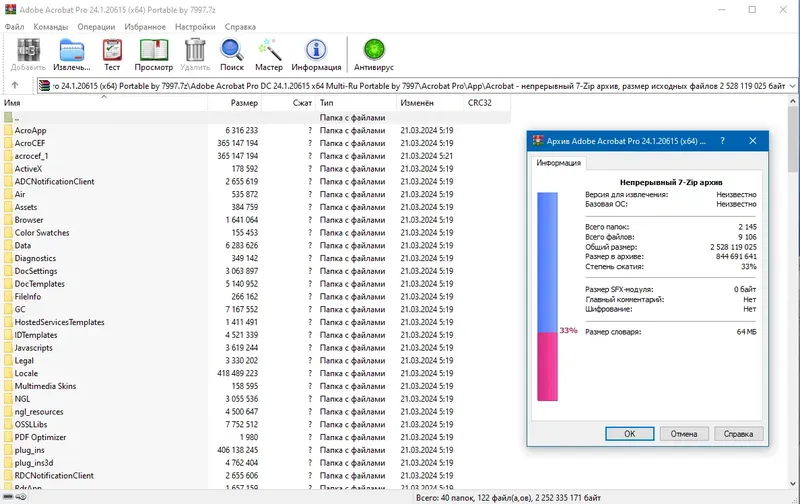Open the Просмотр (View) toolbar icon
Screen dimensions: 800x504
(x=154, y=50)
